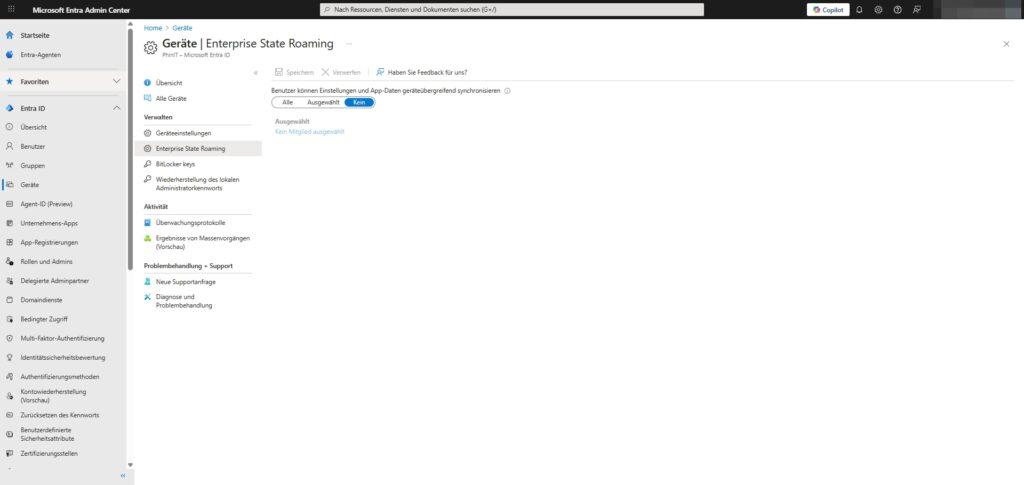
Task: Click the help question mark icon
Action: [897, 9]
